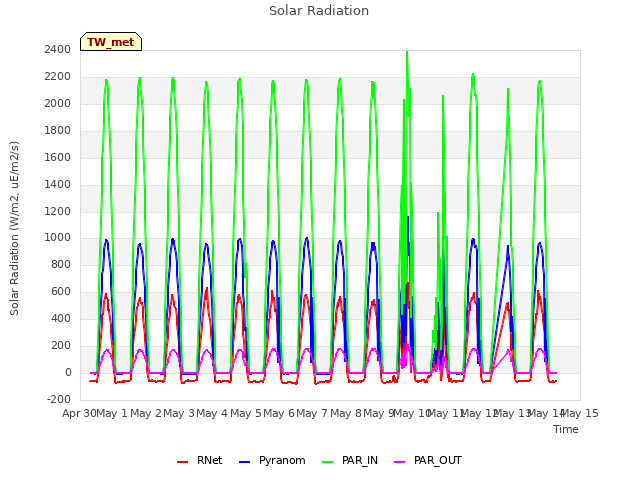The height and width of the screenshot is (480, 640).
Task: Click the May 4 x-axis tick label
Action: click(x=212, y=413)
